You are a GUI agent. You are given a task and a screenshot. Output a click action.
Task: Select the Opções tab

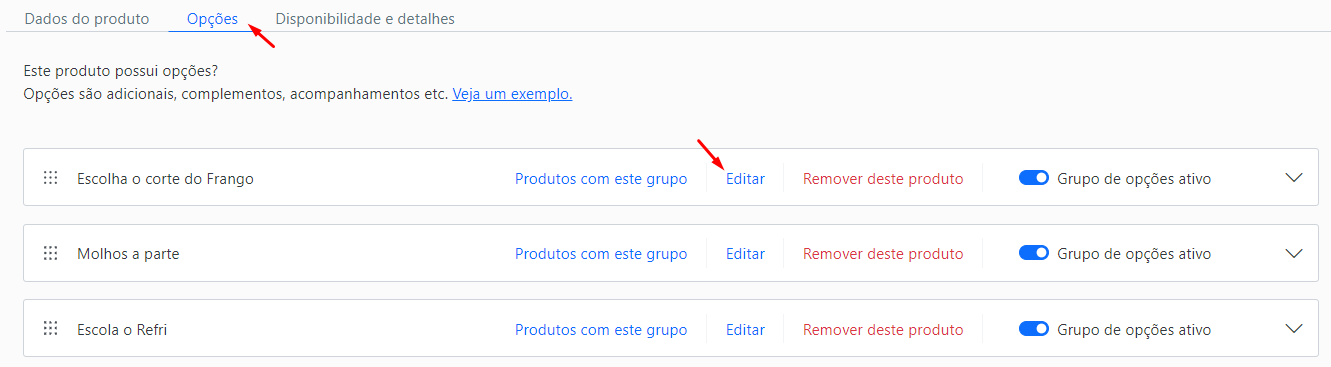[x=212, y=18]
